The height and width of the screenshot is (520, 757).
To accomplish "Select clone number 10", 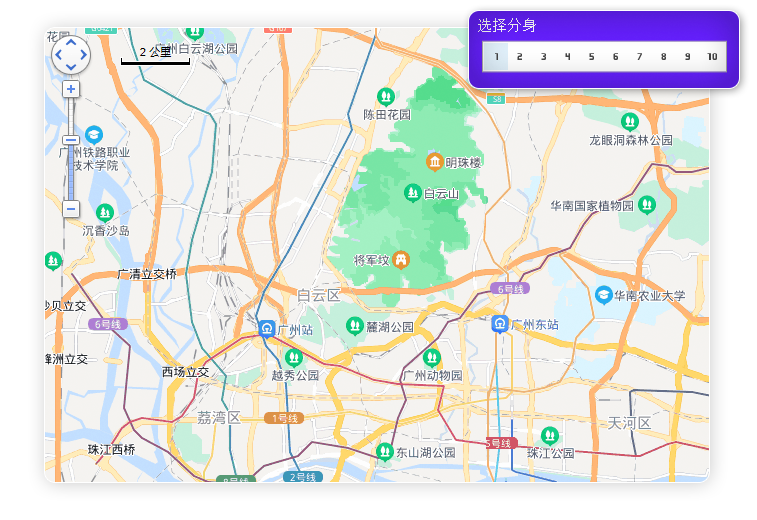I will [x=713, y=56].
